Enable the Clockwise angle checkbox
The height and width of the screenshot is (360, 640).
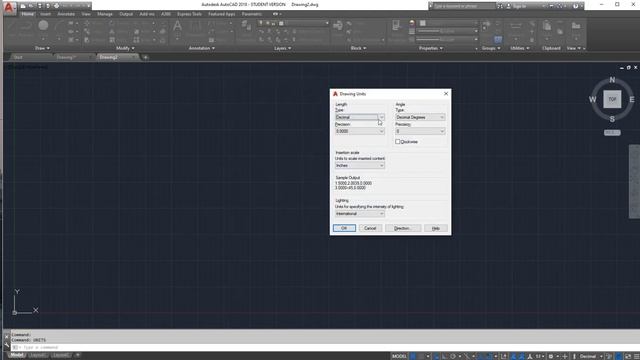(x=398, y=142)
